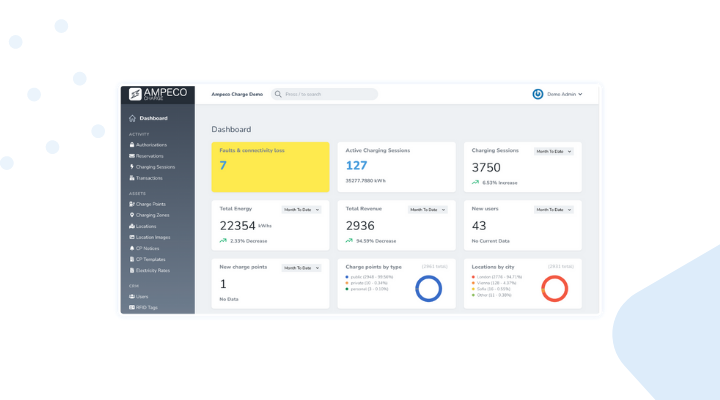Open Total Energy Month To Date dropdown
The image size is (720, 400).
(301, 210)
